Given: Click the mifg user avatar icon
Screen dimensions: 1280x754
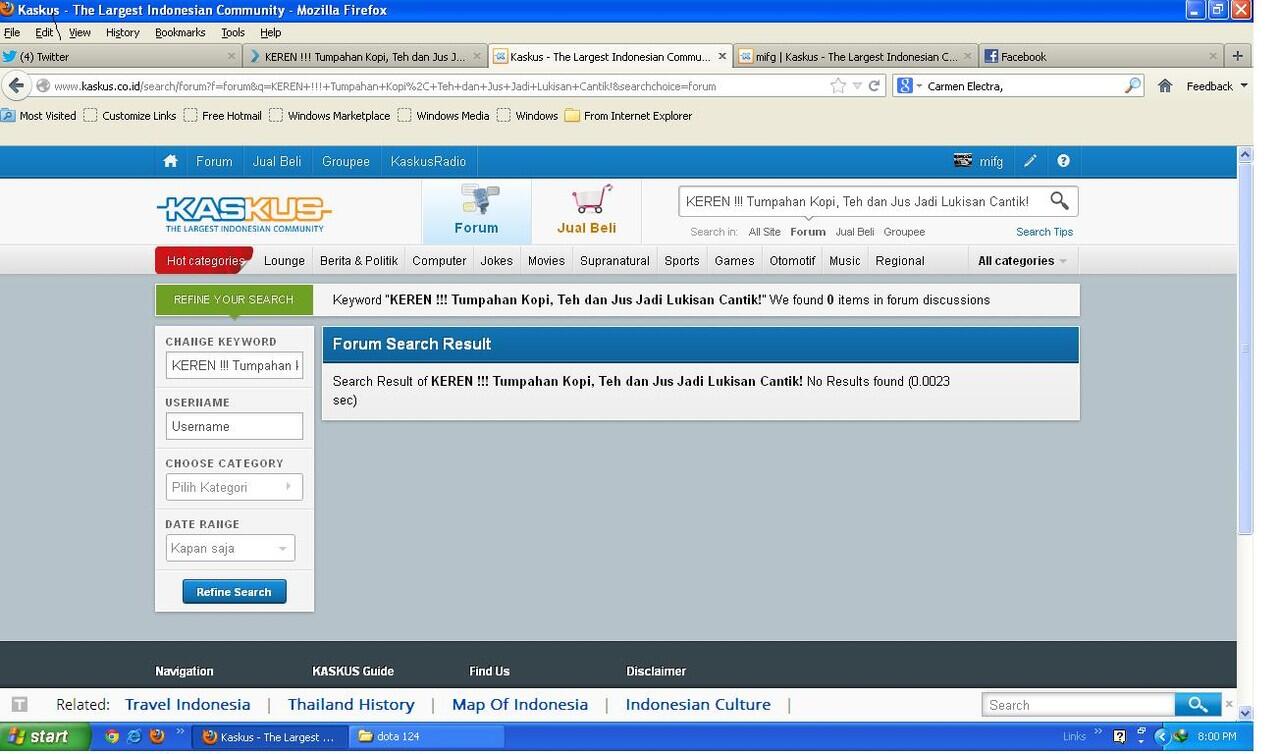Looking at the screenshot, I should tap(963, 160).
